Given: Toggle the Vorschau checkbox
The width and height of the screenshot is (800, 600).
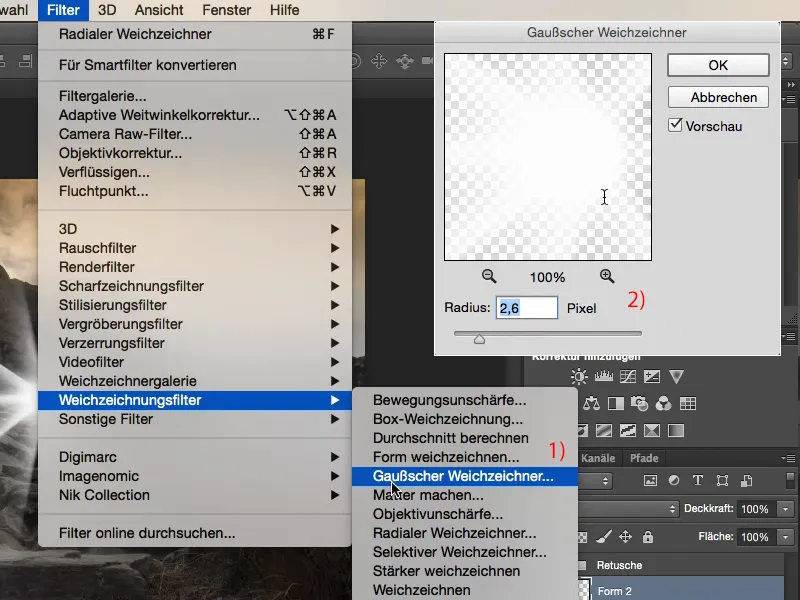Looking at the screenshot, I should [x=675, y=125].
